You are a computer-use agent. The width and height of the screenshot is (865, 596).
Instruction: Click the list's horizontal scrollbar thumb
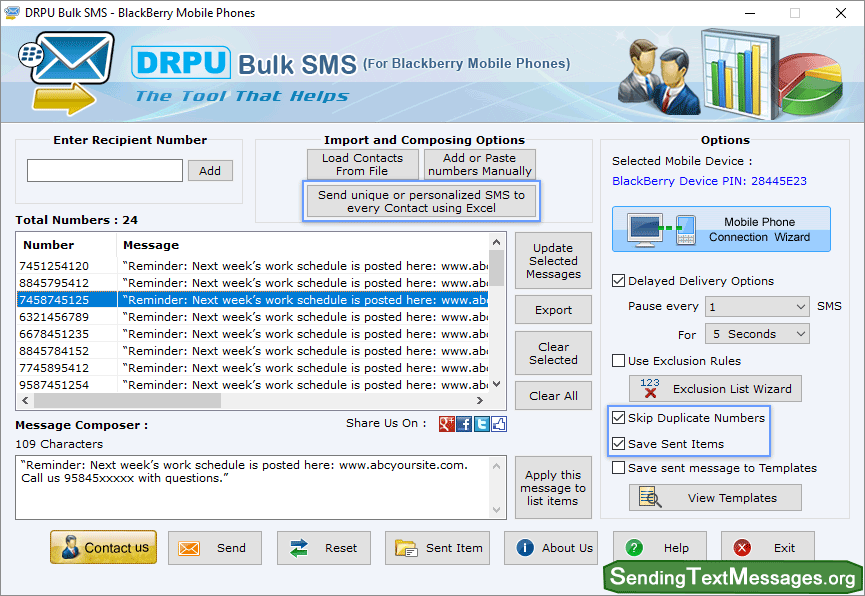coord(127,401)
